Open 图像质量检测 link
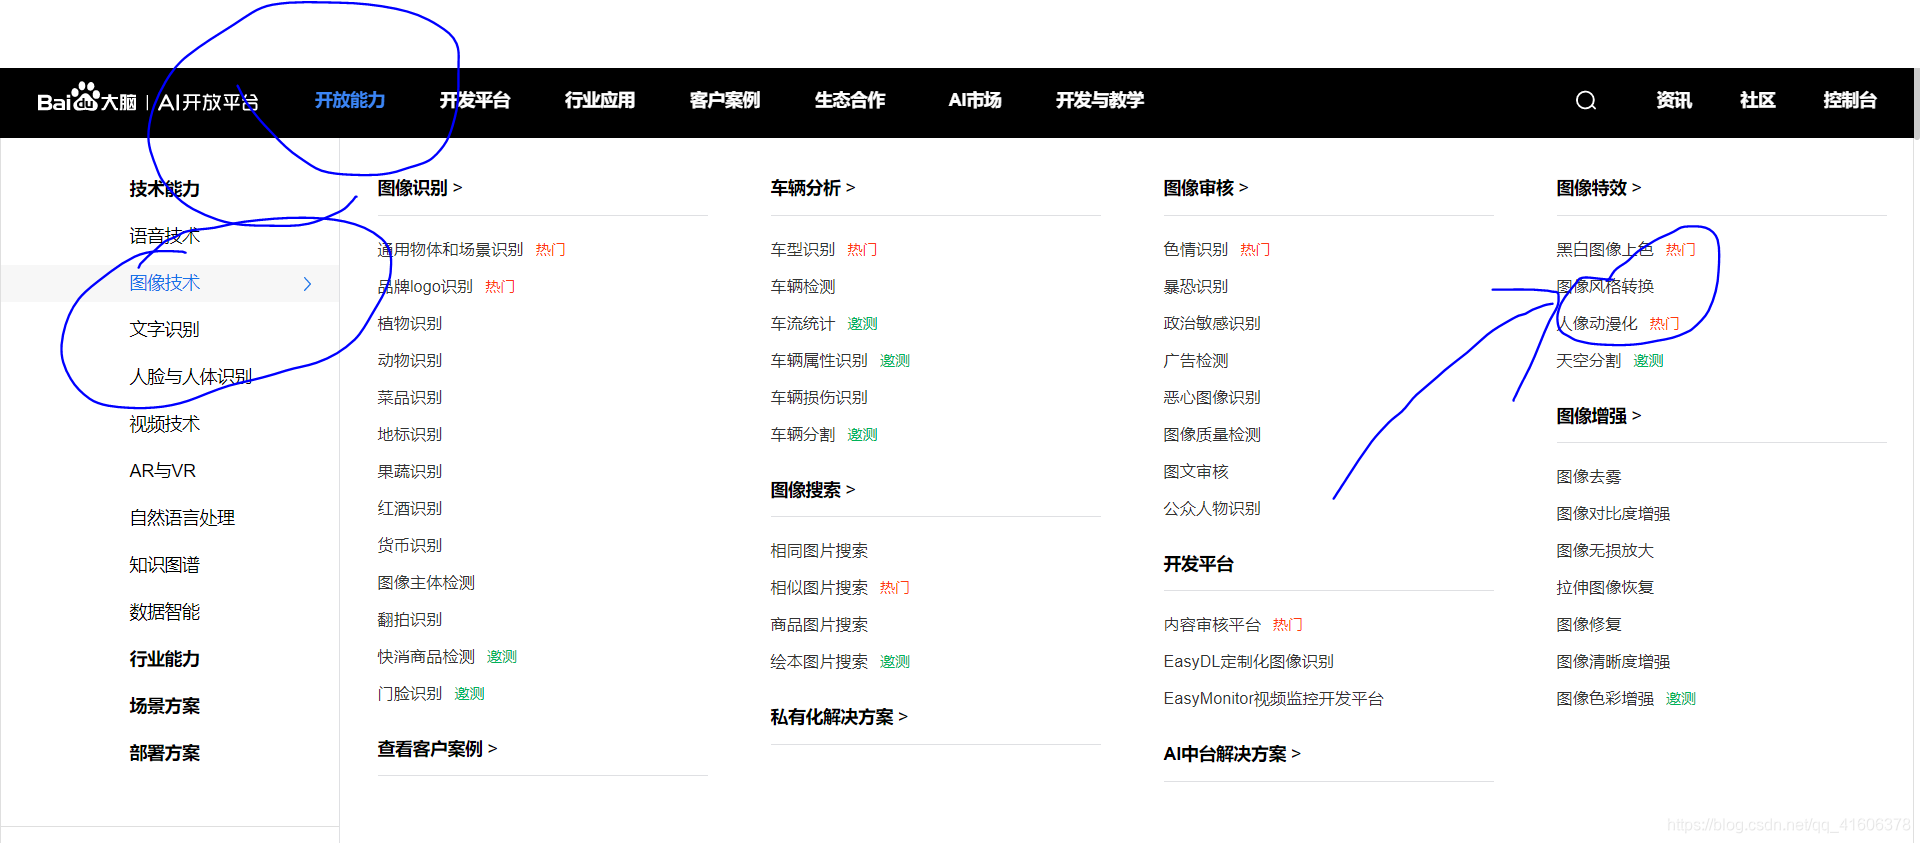 (1212, 435)
